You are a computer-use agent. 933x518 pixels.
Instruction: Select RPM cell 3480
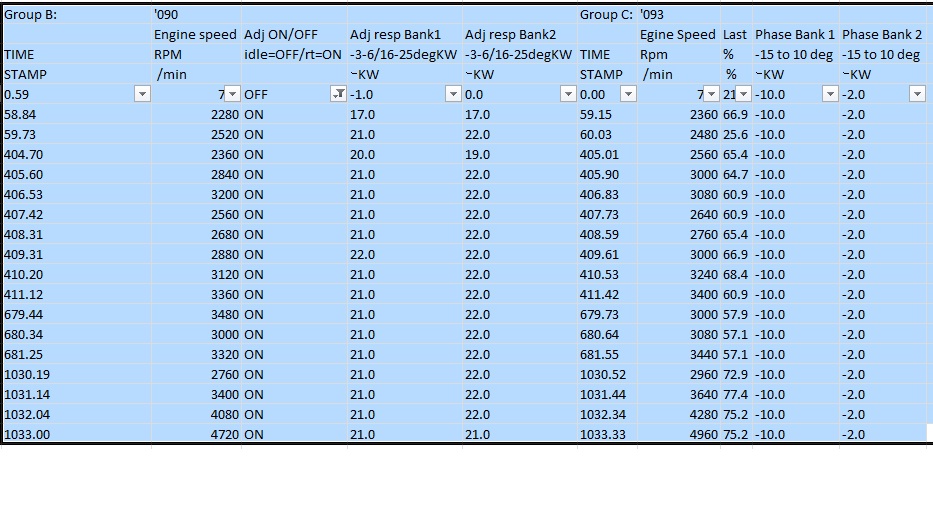coord(196,315)
